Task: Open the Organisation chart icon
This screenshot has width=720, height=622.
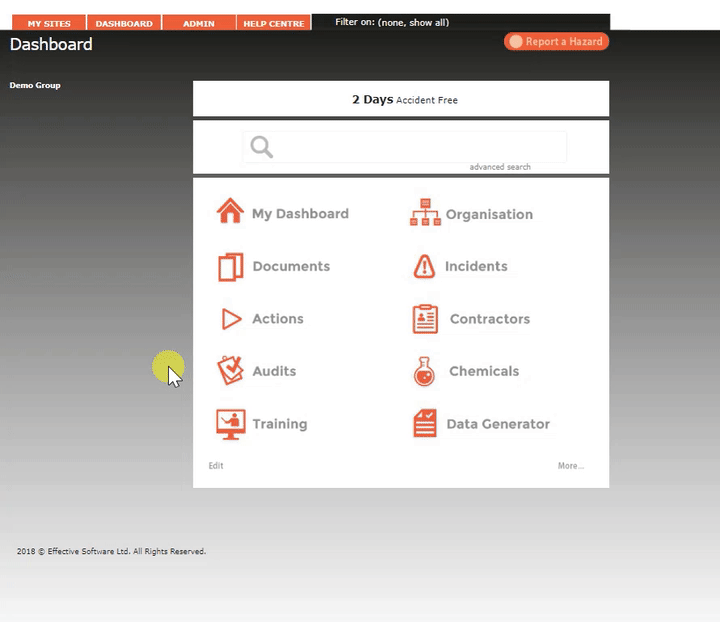Action: click(x=425, y=213)
